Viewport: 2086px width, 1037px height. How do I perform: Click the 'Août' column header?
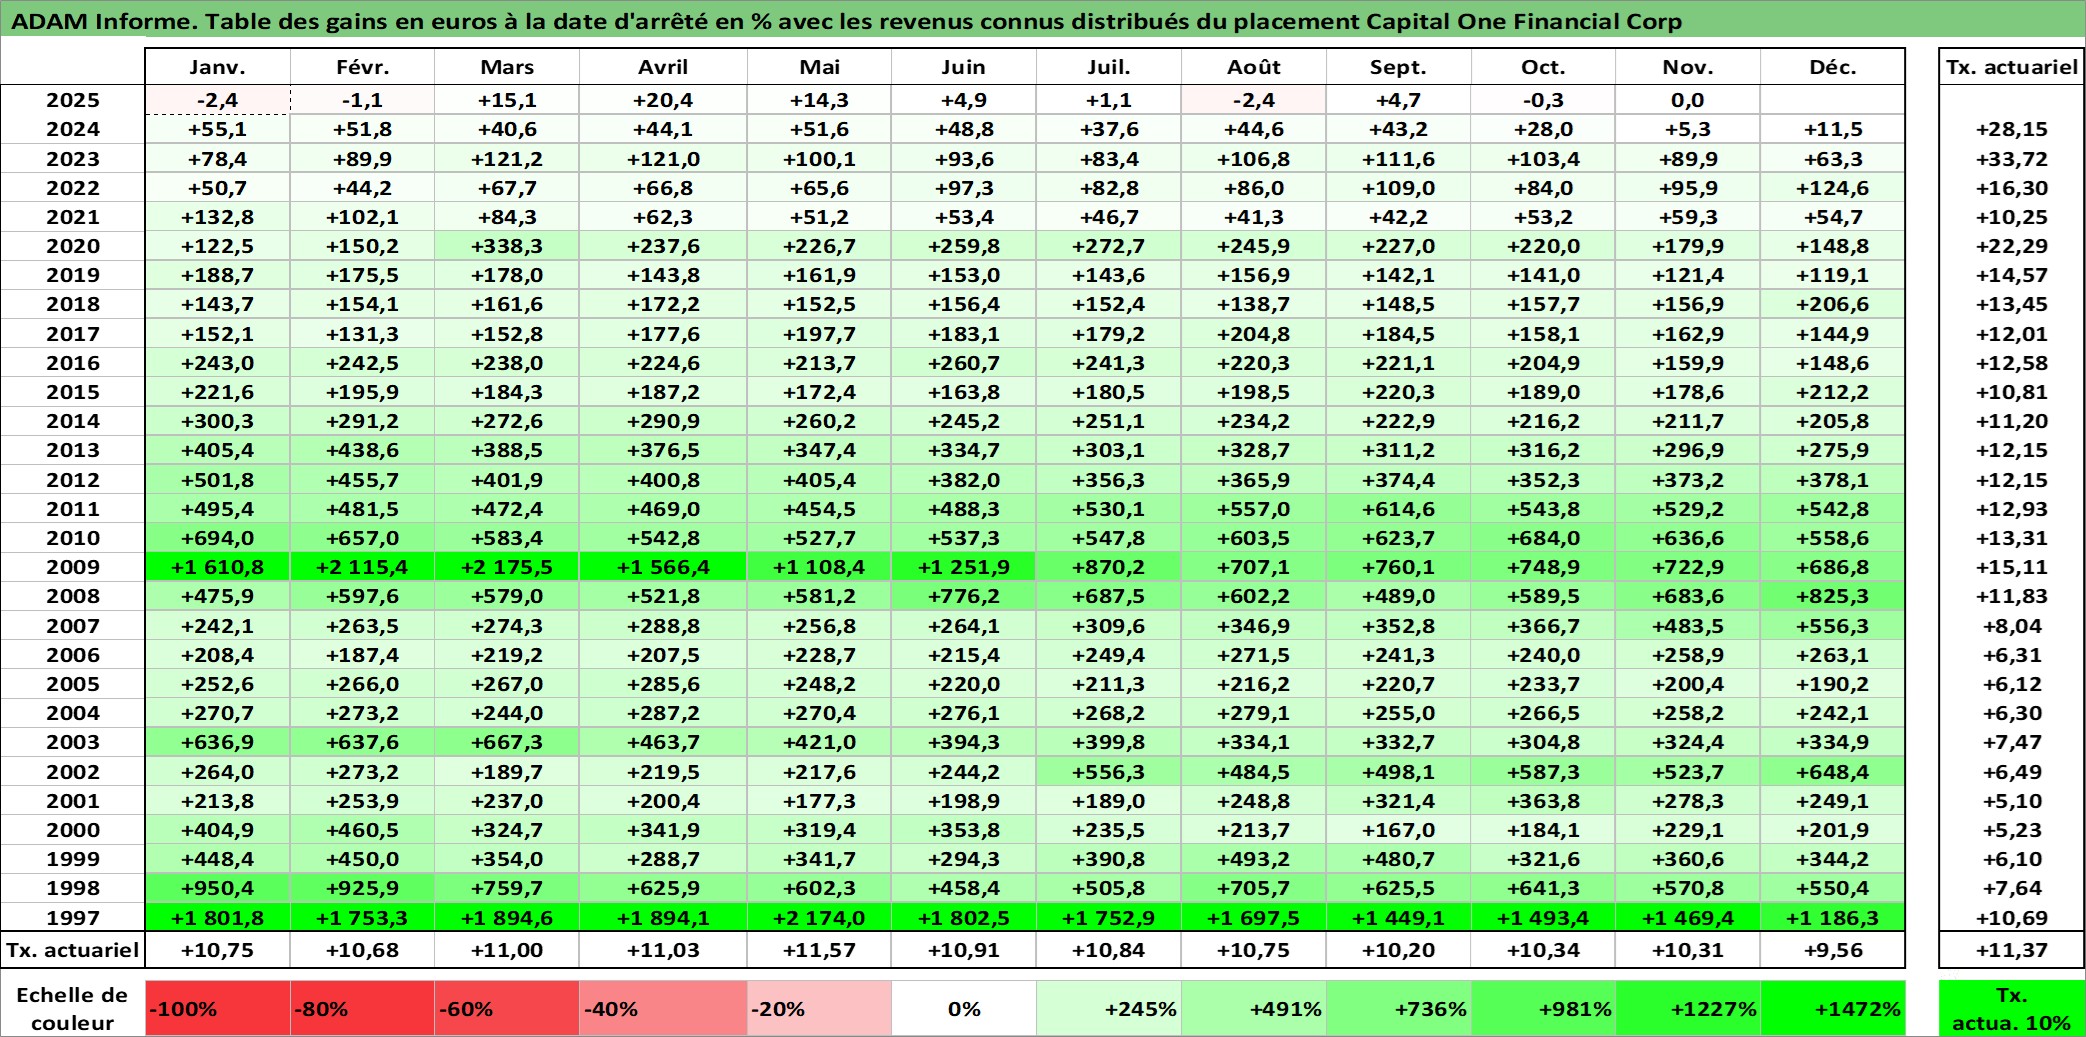[x=1254, y=67]
